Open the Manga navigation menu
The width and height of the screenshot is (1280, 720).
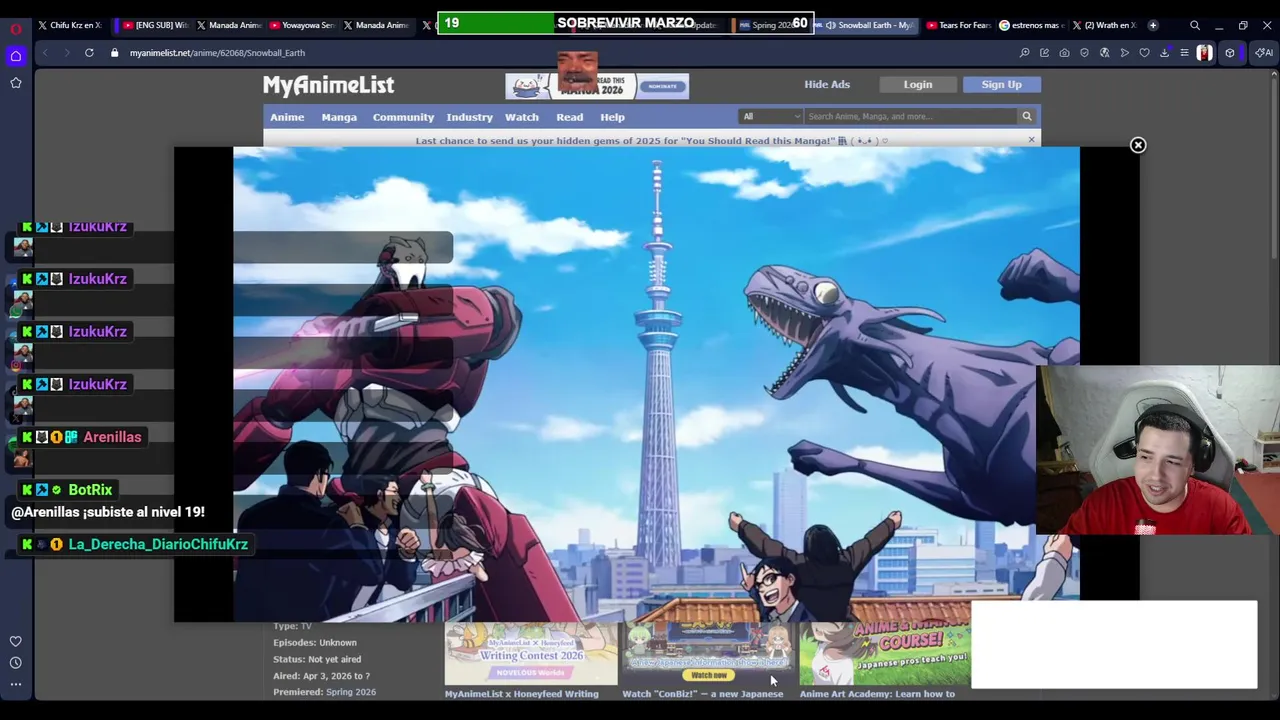click(339, 117)
